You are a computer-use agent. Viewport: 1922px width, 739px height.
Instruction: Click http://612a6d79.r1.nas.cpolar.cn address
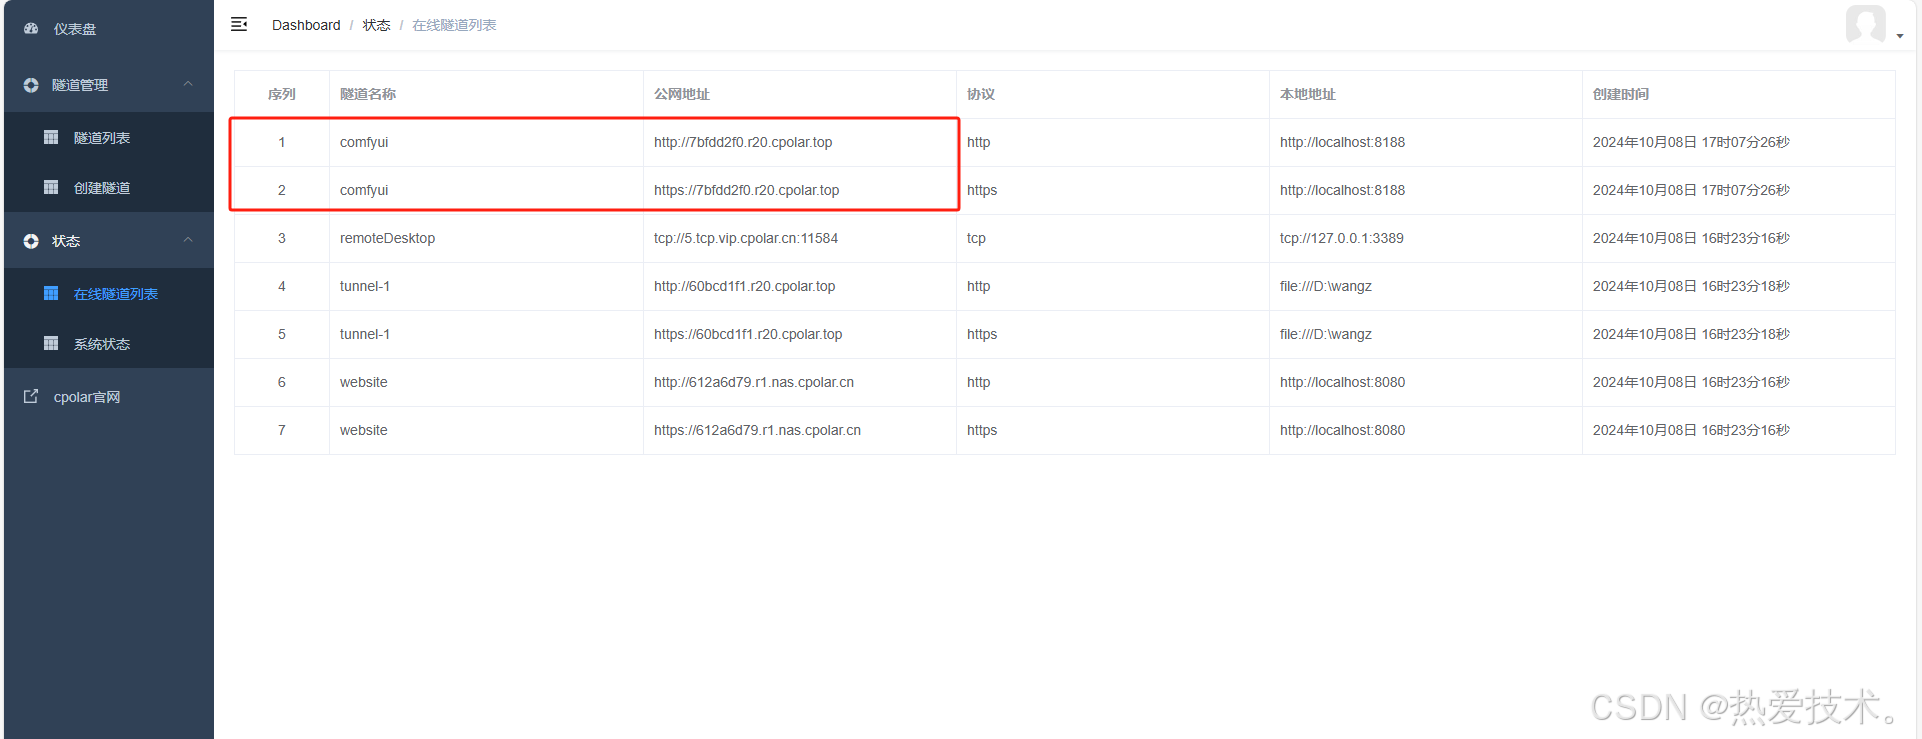tap(754, 382)
